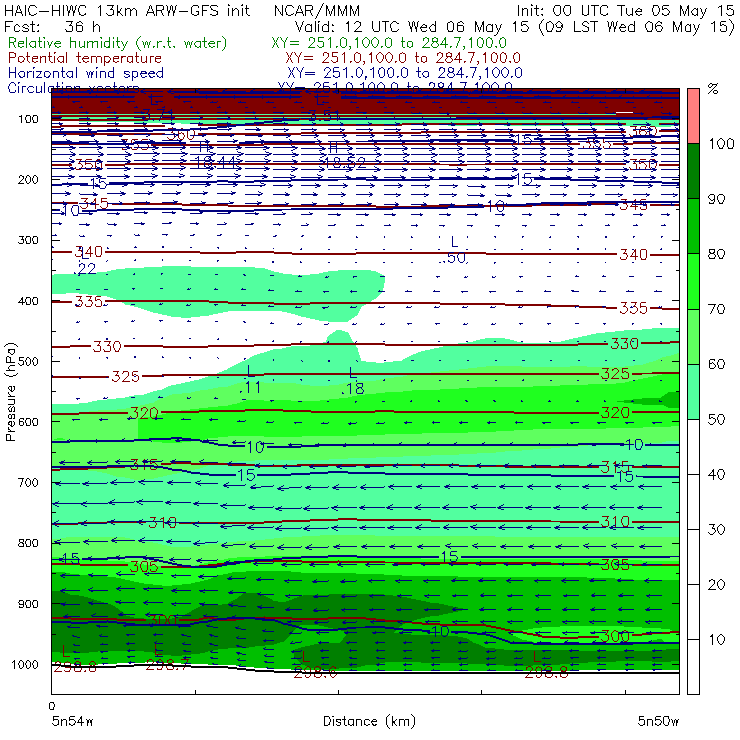Click the '5n50w' end coordinate label
The image size is (740, 740).
coord(658,721)
